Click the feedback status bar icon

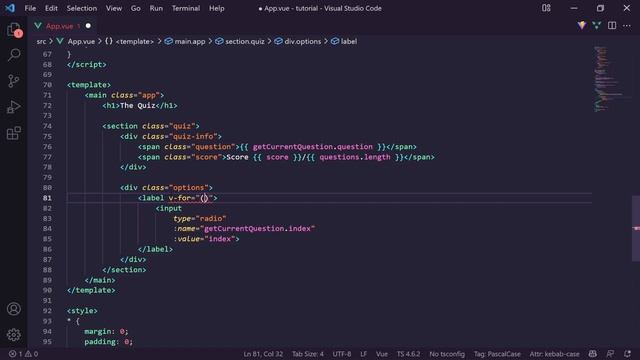click(610, 354)
